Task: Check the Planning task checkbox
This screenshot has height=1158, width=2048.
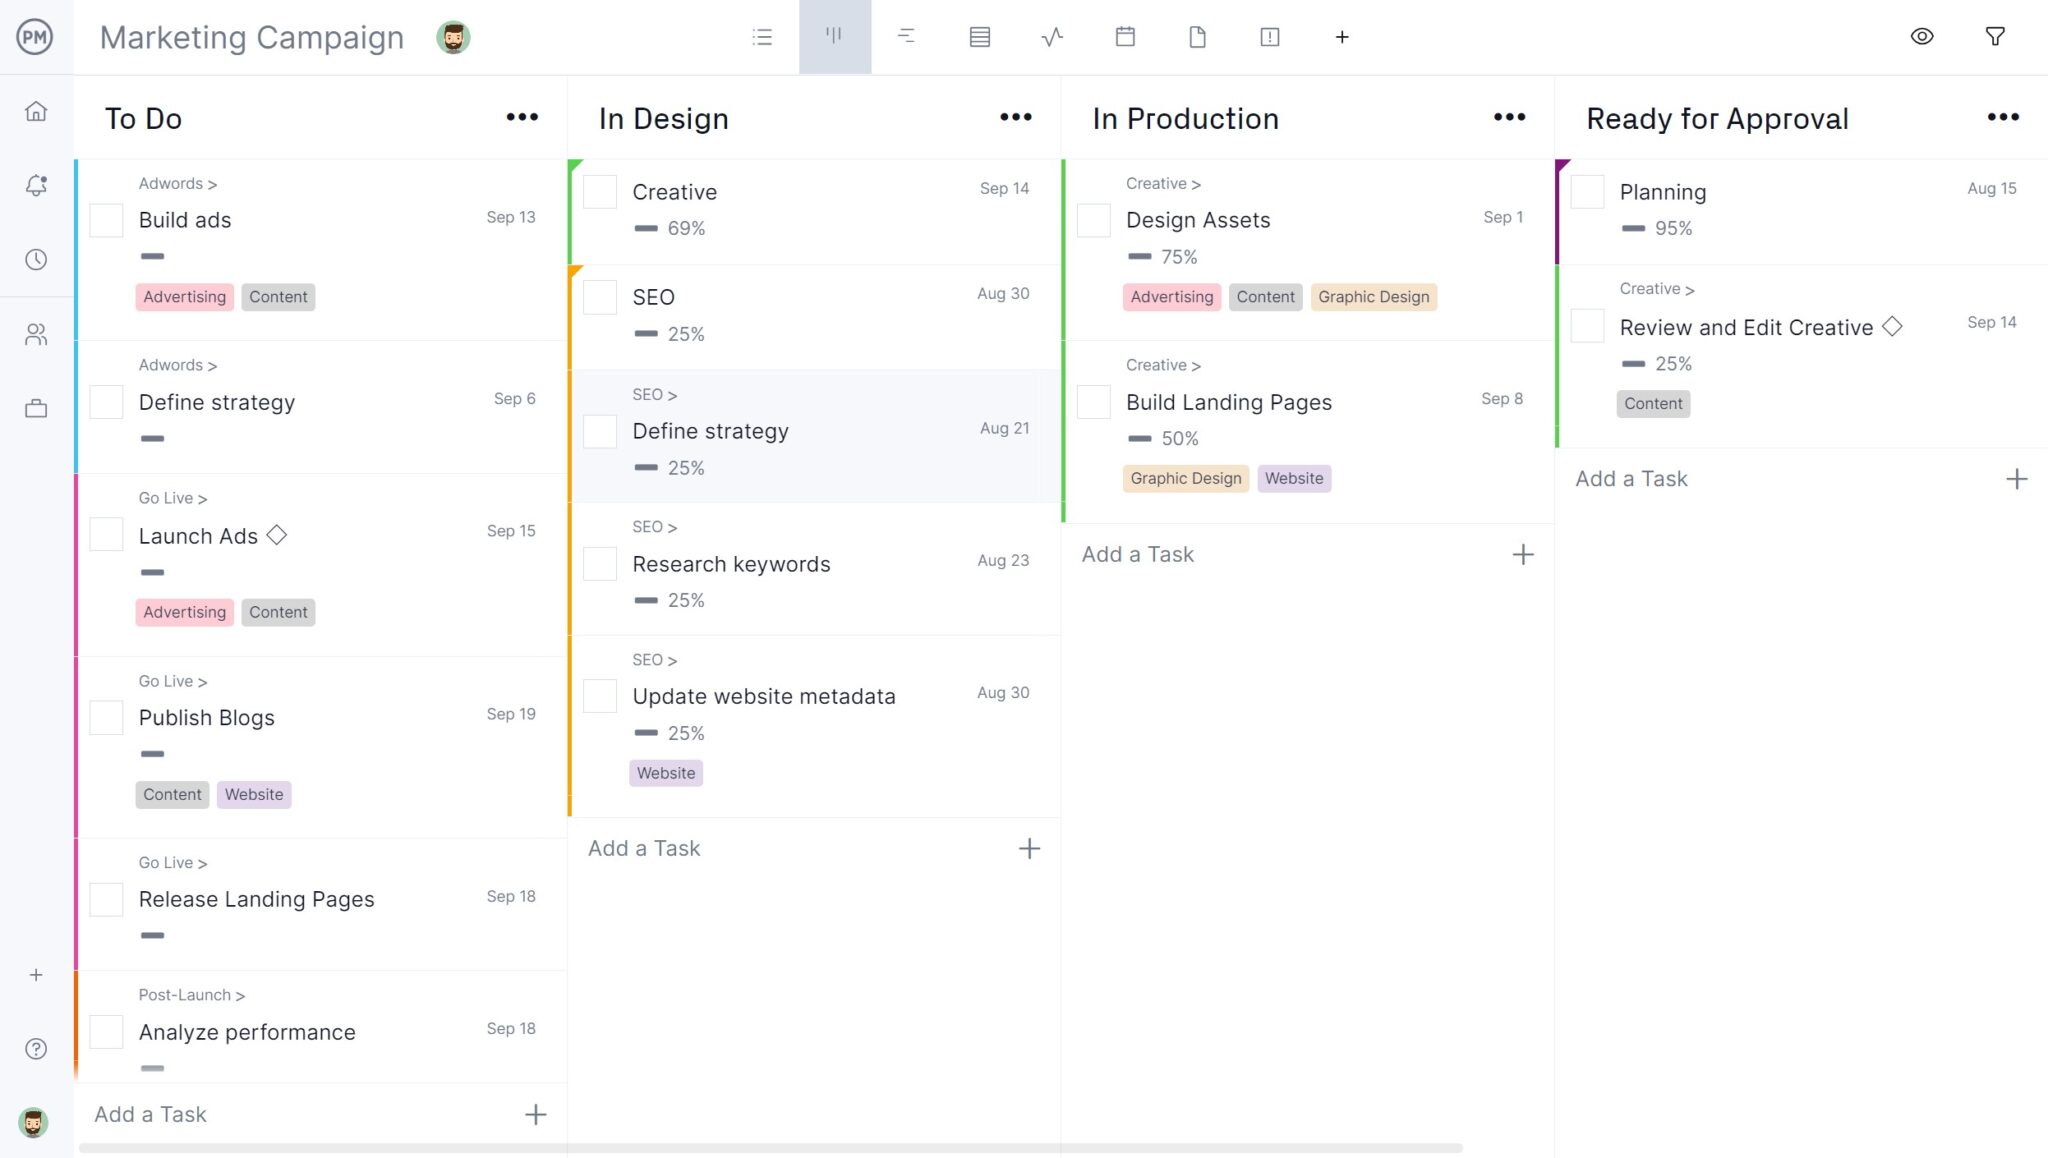Action: pos(1586,191)
